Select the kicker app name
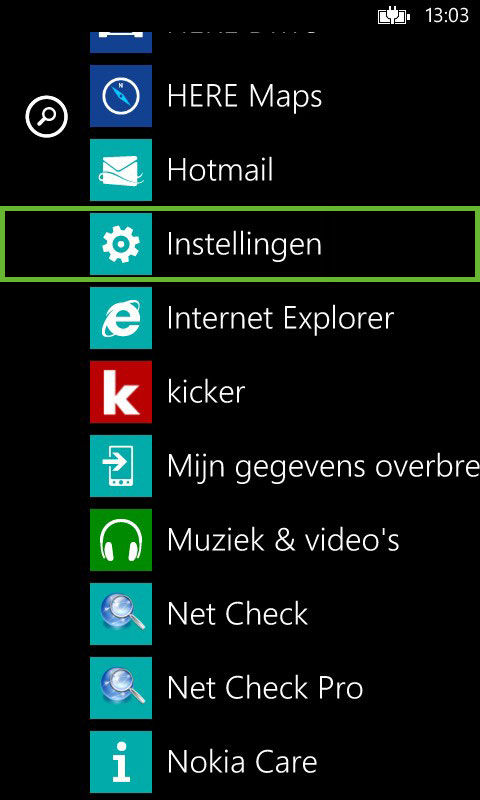The height and width of the screenshot is (800, 480). click(x=206, y=392)
